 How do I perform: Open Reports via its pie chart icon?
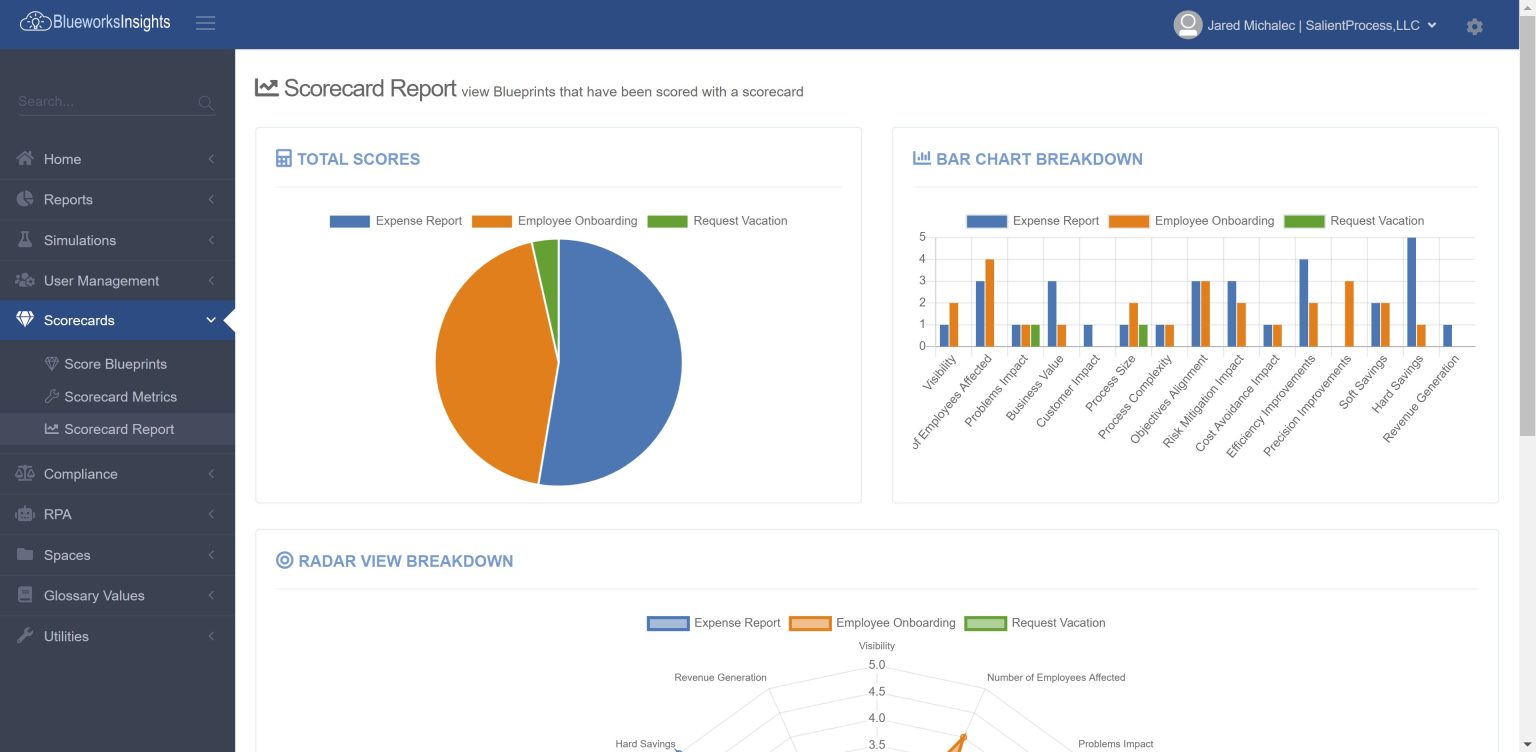[24, 199]
